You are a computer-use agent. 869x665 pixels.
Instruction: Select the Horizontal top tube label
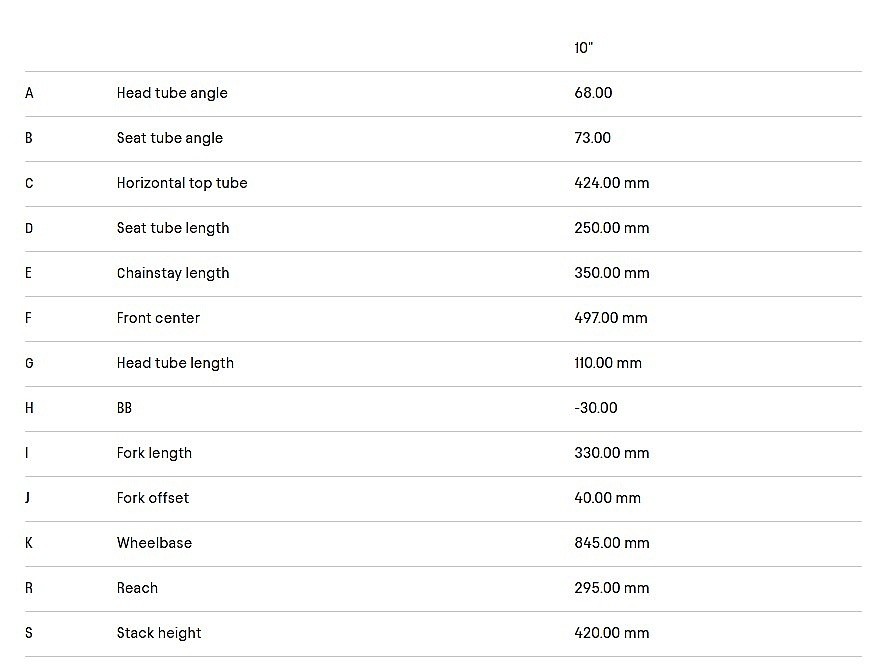pos(182,183)
